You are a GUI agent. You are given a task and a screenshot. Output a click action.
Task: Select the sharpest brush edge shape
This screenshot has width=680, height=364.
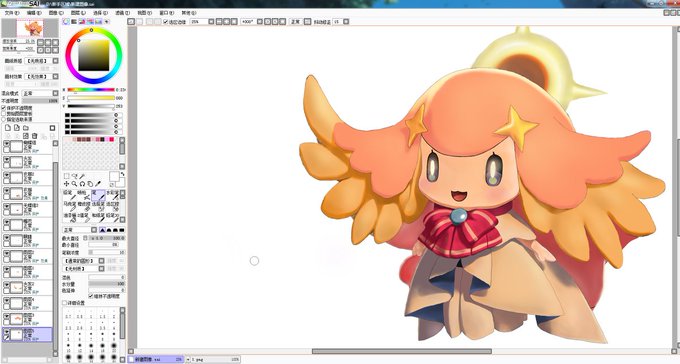click(x=103, y=230)
